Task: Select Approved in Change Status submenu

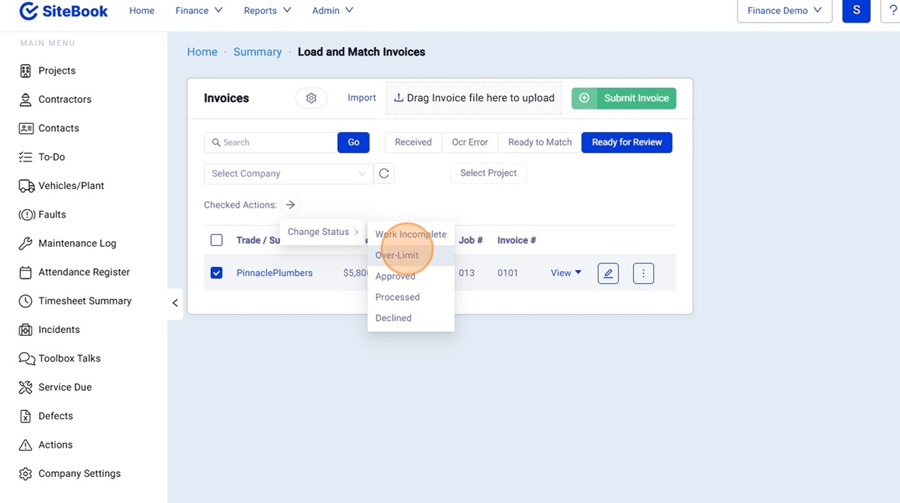Action: (x=395, y=276)
